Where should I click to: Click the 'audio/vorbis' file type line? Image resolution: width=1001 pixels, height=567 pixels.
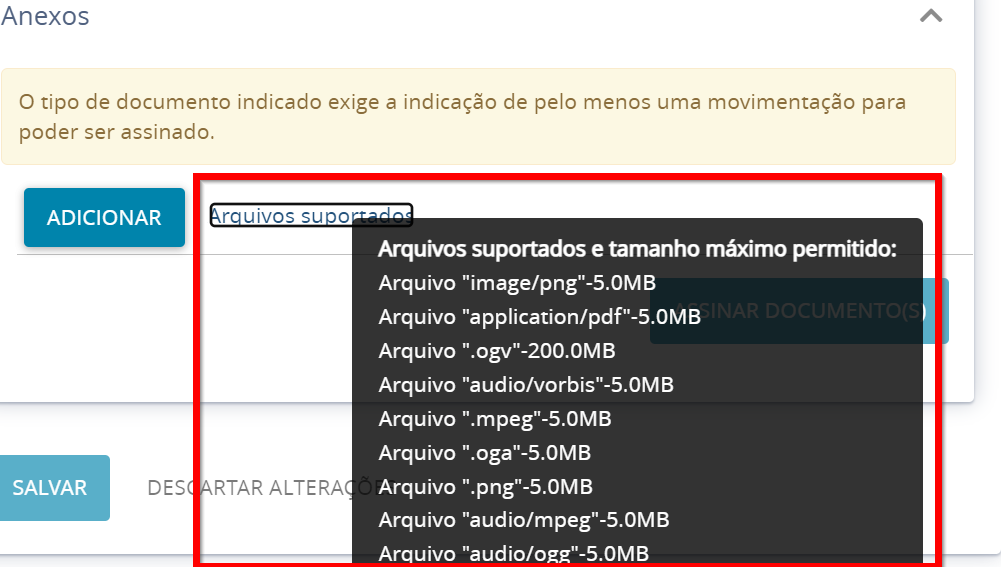pos(526,385)
